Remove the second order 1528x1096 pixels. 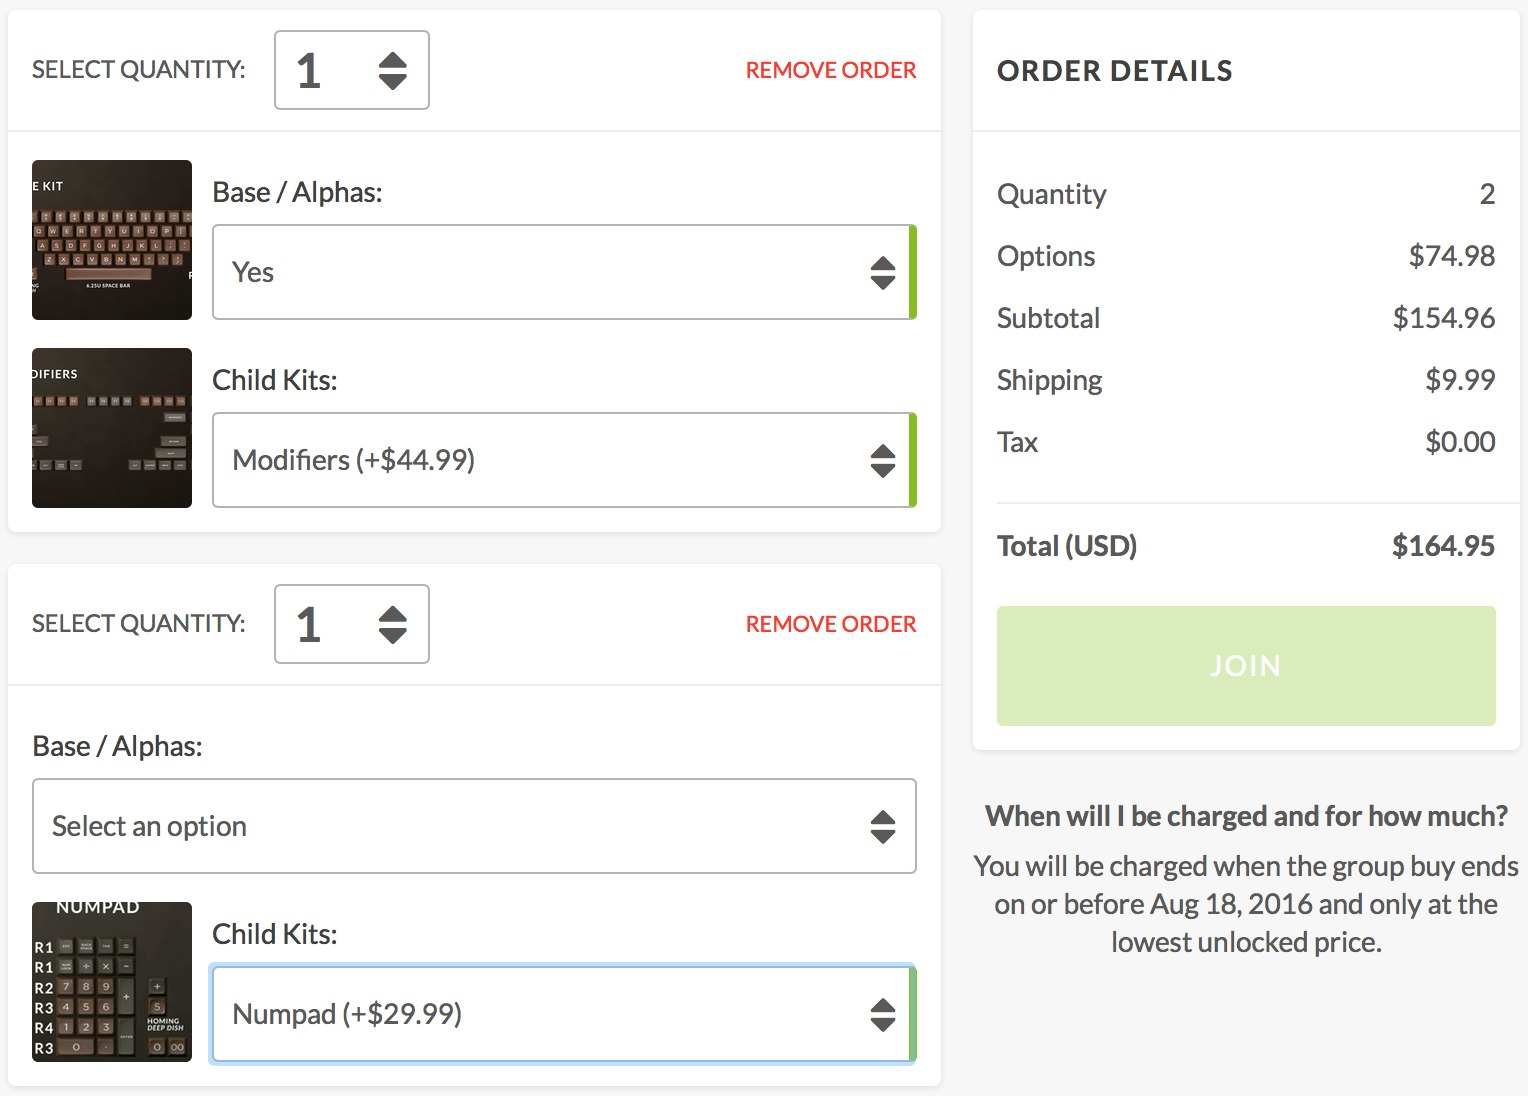coord(830,624)
